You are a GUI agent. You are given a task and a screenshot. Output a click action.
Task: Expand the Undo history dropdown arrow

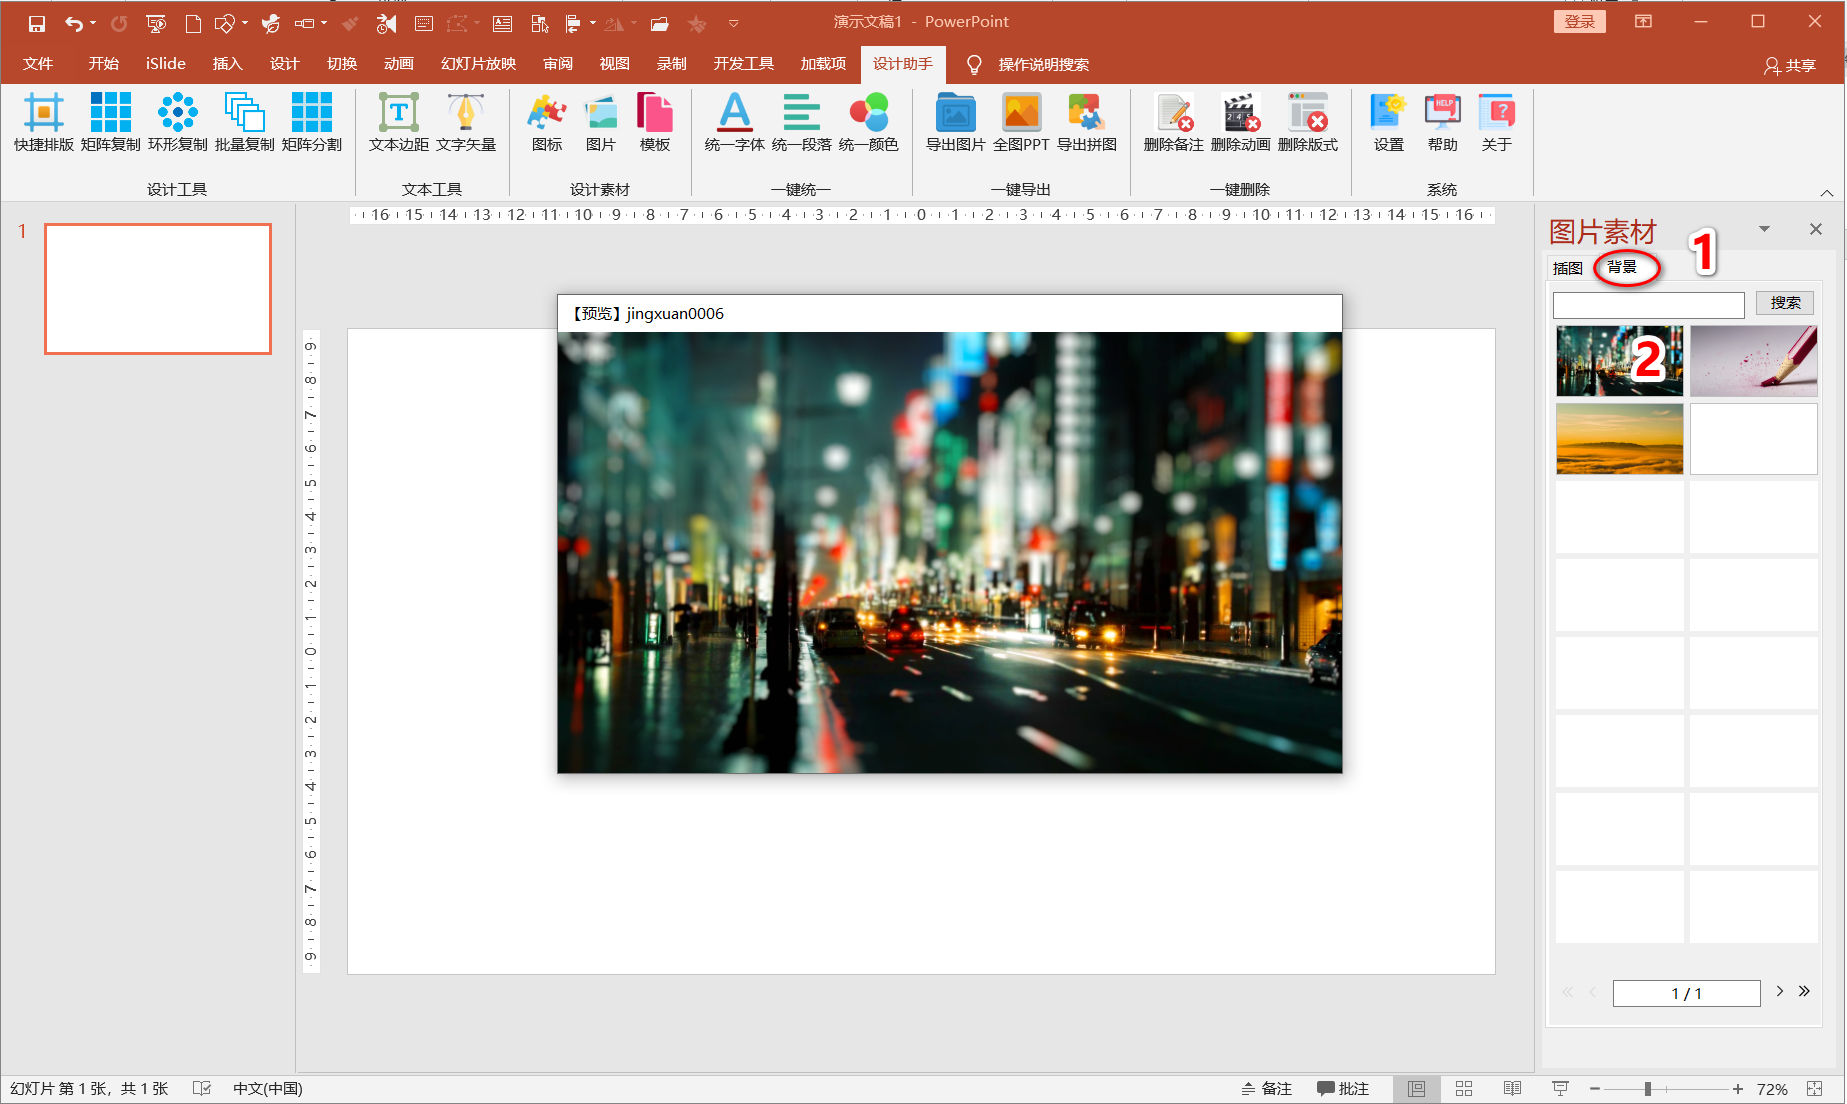(93, 23)
